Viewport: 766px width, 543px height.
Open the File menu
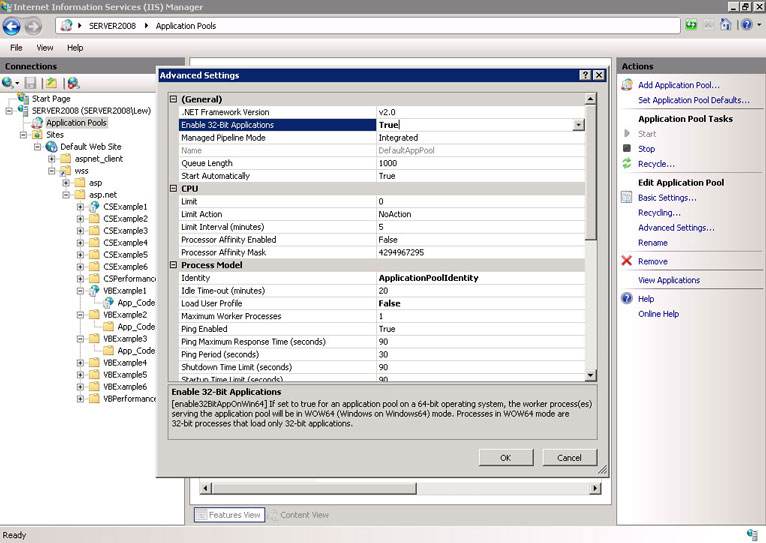[x=16, y=47]
